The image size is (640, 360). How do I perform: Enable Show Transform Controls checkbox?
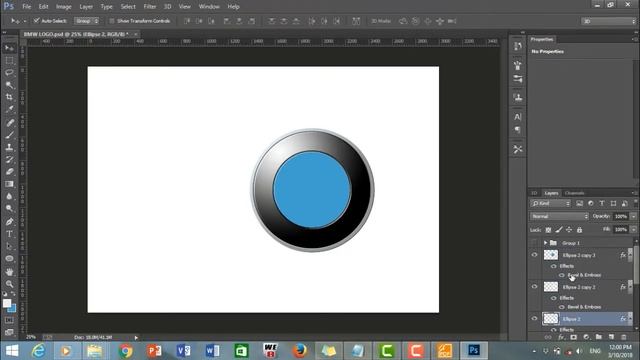[111, 21]
